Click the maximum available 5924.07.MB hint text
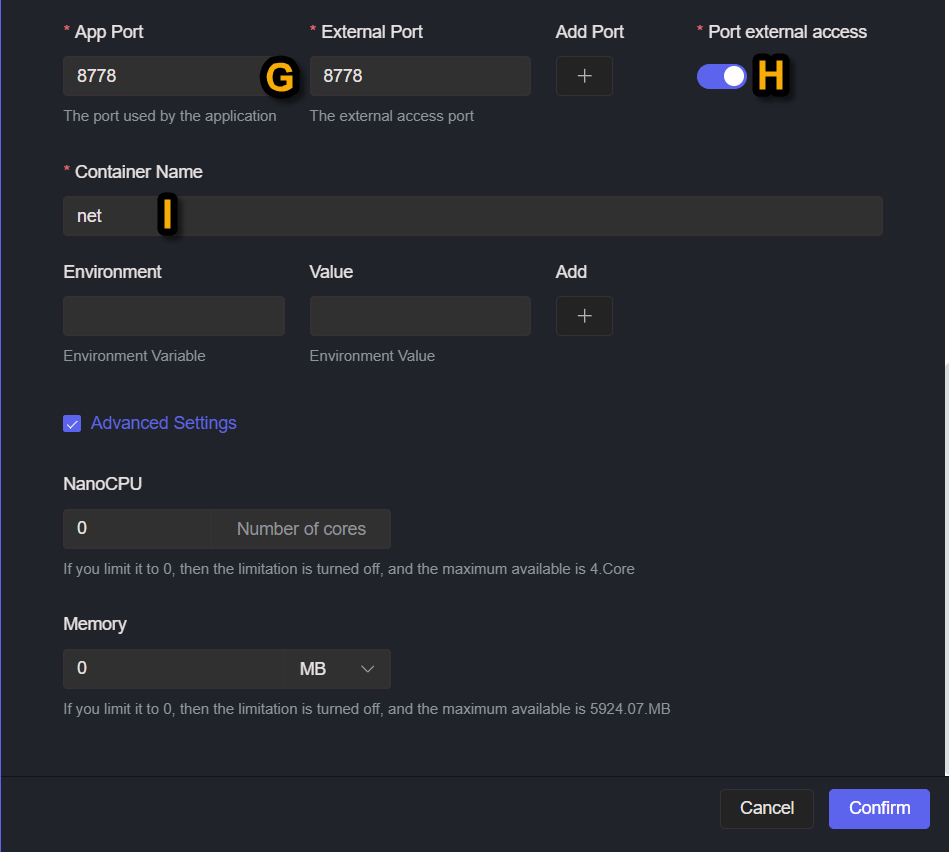The height and width of the screenshot is (852, 949). tap(367, 709)
